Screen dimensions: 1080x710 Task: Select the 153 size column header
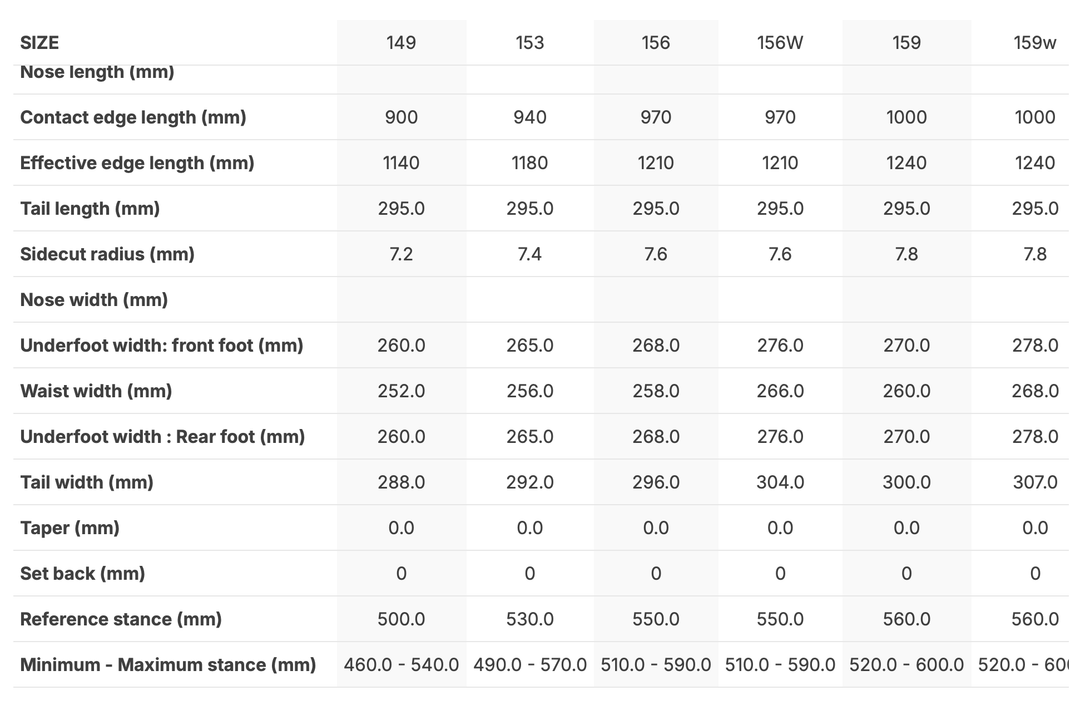point(530,42)
